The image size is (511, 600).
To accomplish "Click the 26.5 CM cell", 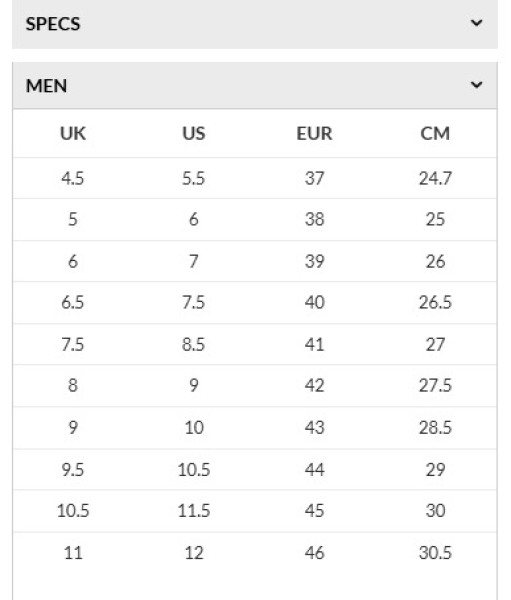I will click(x=435, y=302).
